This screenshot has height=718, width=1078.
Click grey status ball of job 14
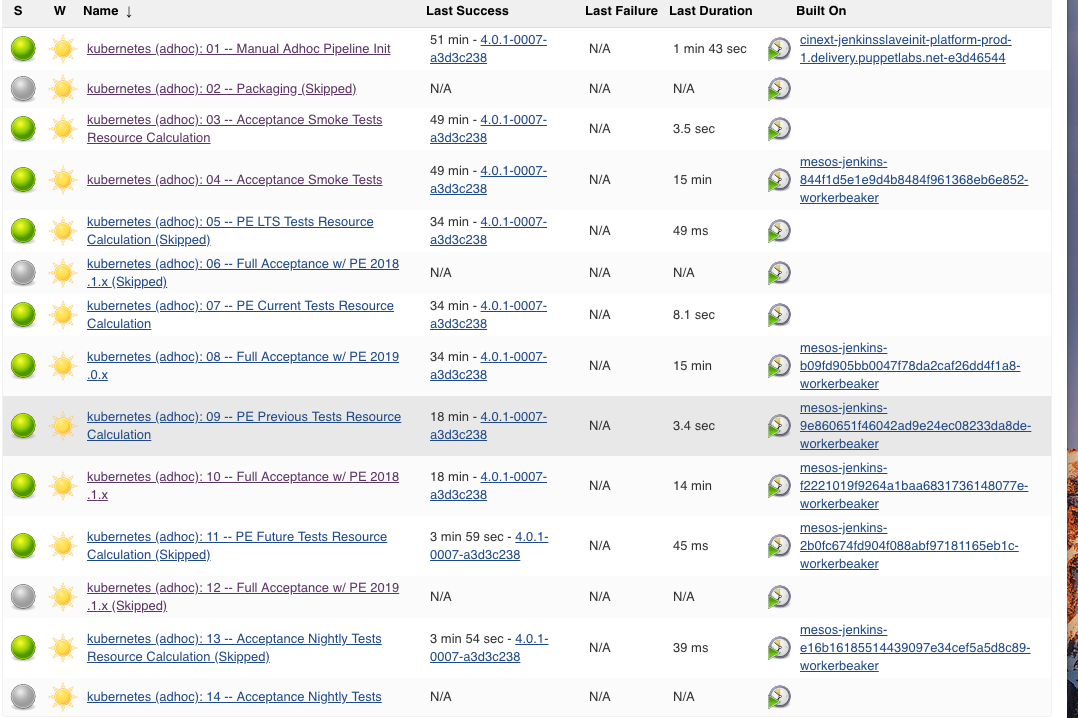click(x=23, y=697)
